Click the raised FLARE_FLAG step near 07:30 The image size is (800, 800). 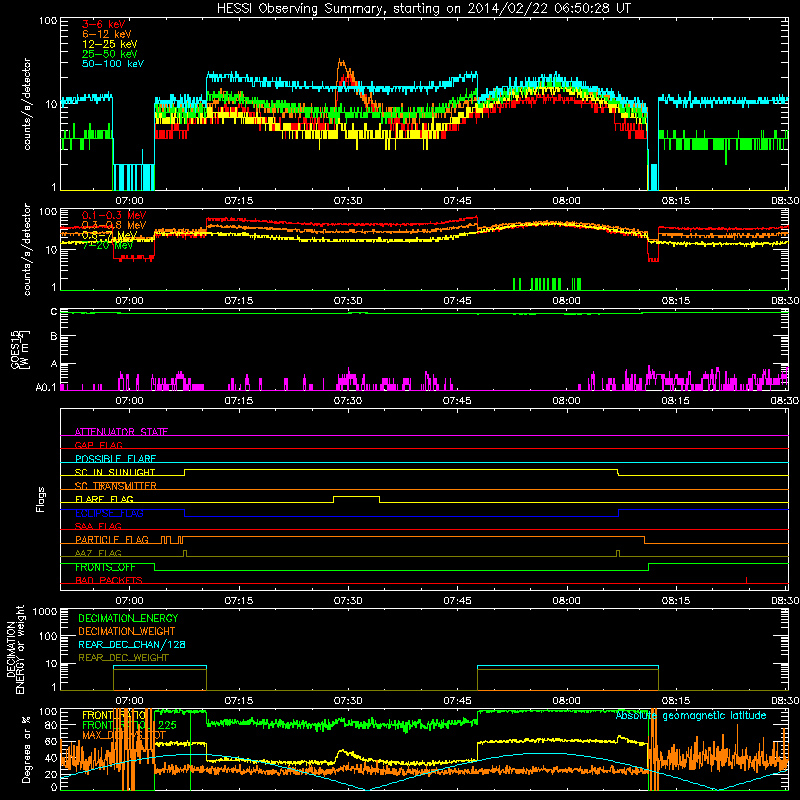(x=356, y=497)
